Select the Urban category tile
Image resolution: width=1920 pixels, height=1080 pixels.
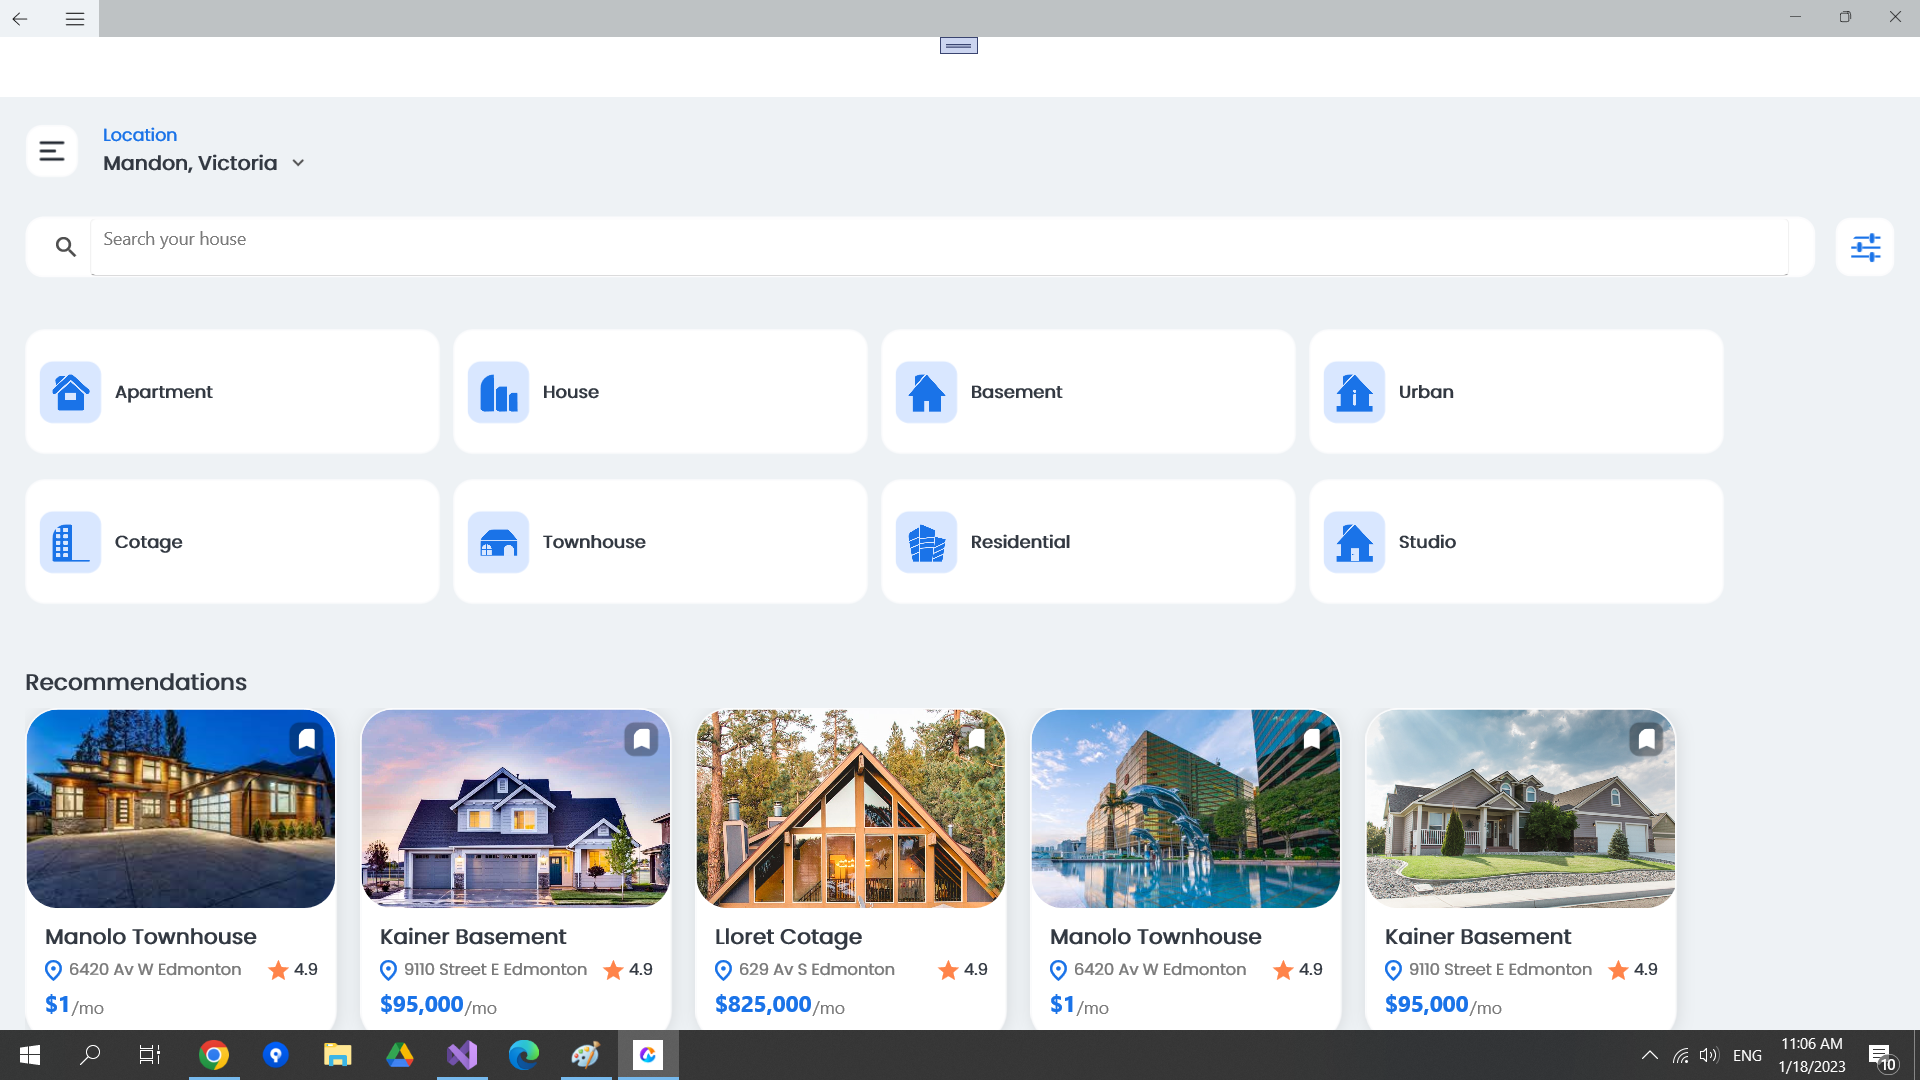[x=1516, y=392]
